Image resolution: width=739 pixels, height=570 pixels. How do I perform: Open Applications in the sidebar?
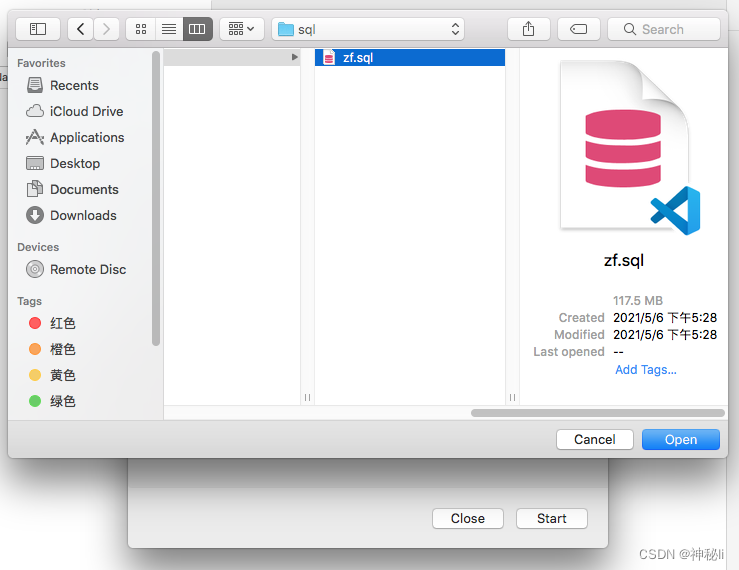[x=87, y=137]
